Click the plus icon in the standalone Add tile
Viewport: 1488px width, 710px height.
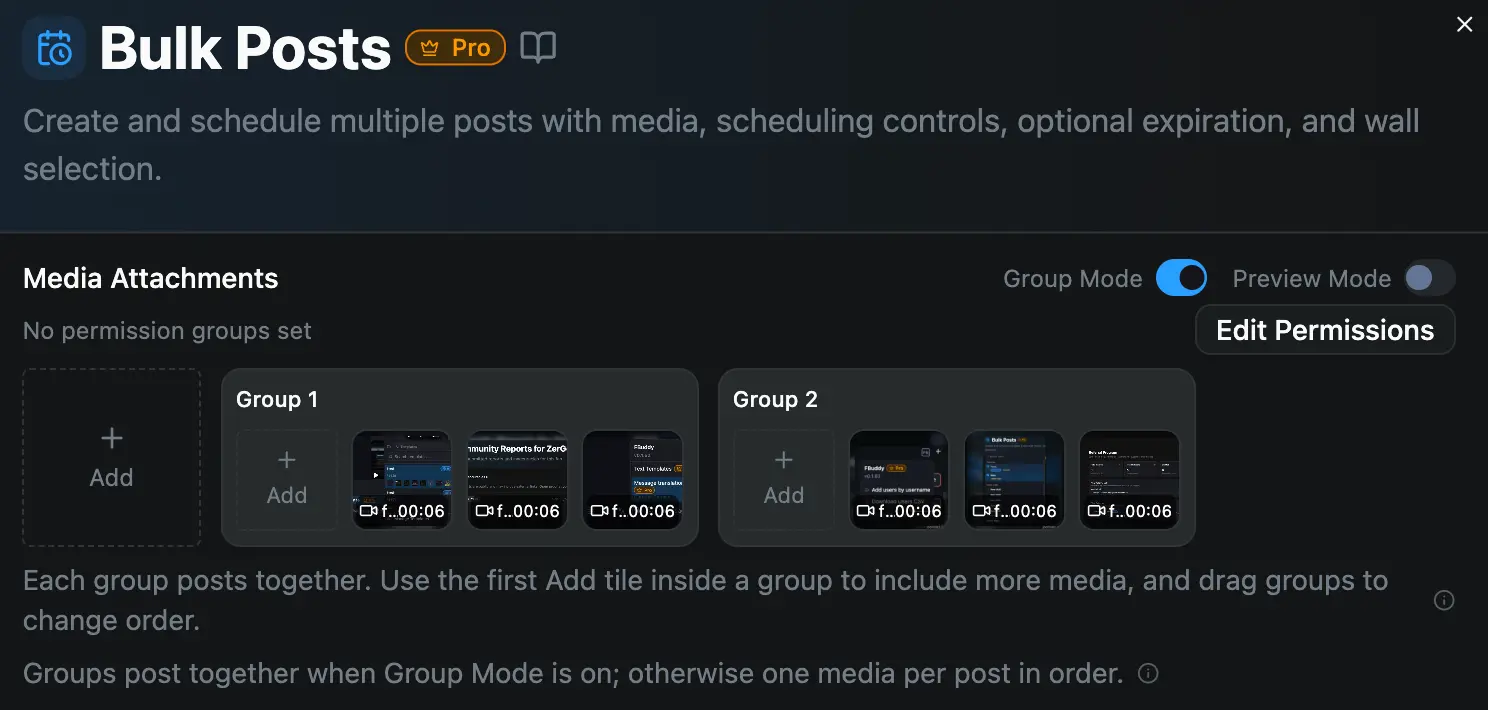pos(111,437)
